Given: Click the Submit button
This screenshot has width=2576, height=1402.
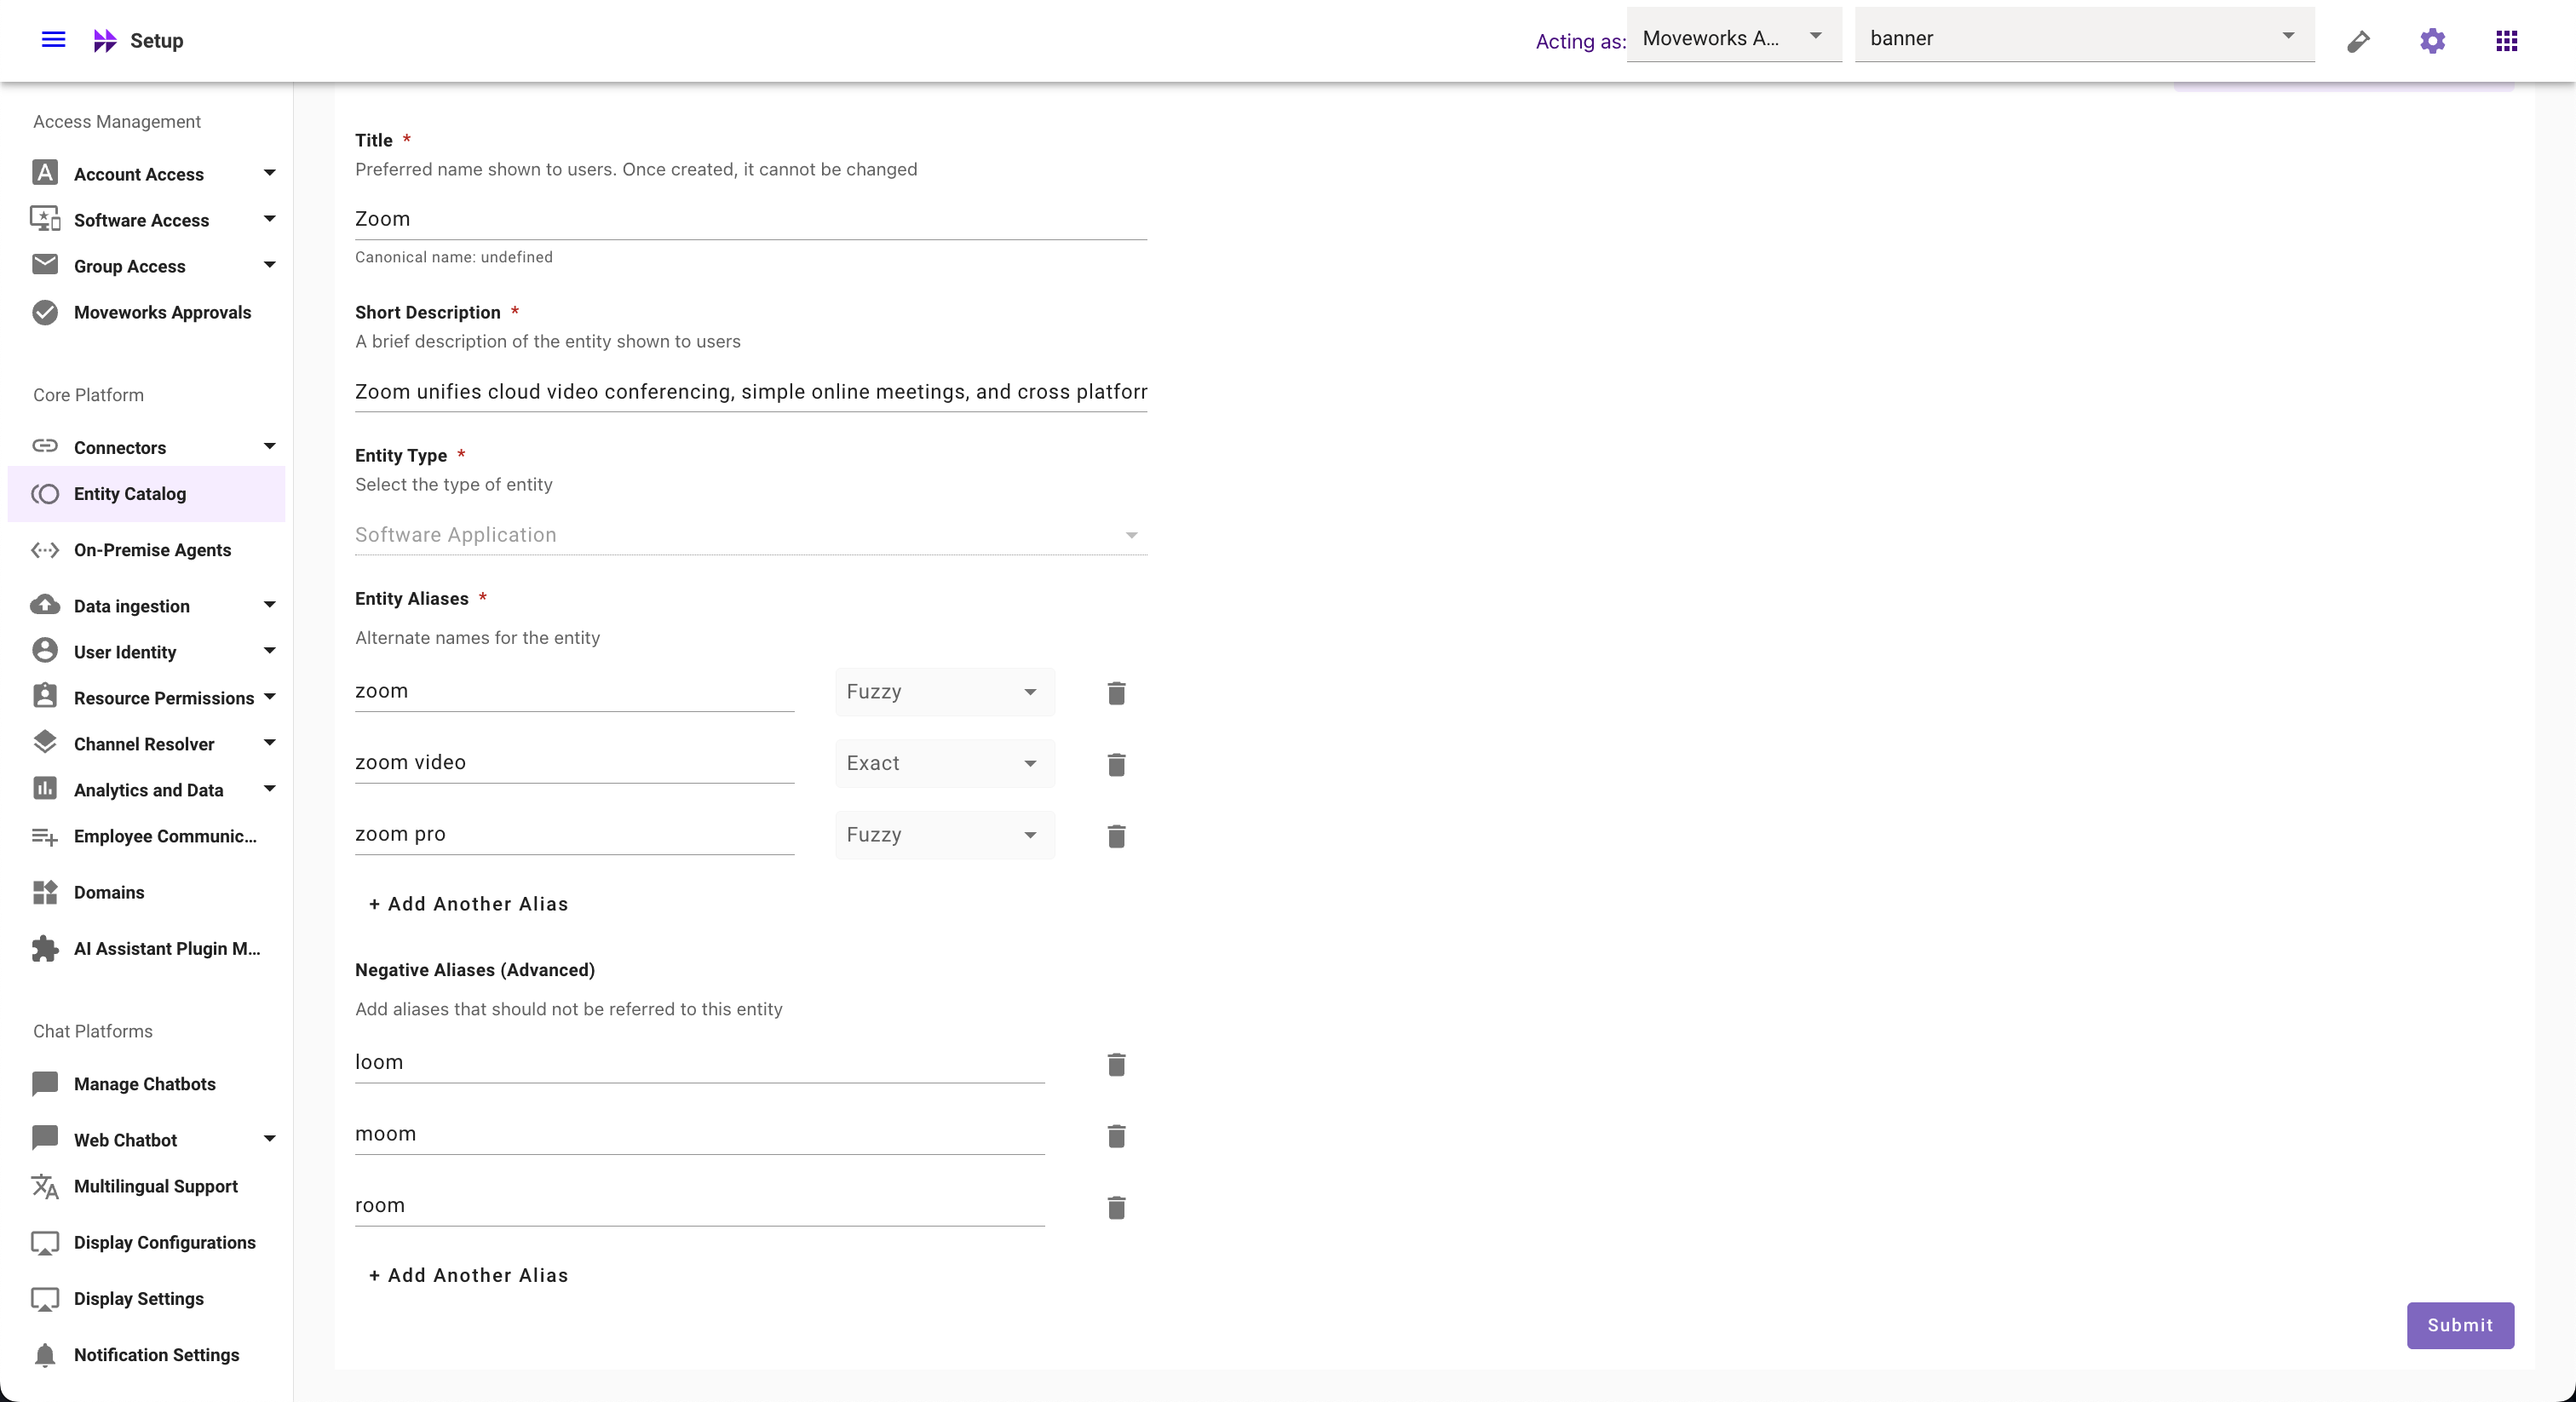Looking at the screenshot, I should 2459,1325.
